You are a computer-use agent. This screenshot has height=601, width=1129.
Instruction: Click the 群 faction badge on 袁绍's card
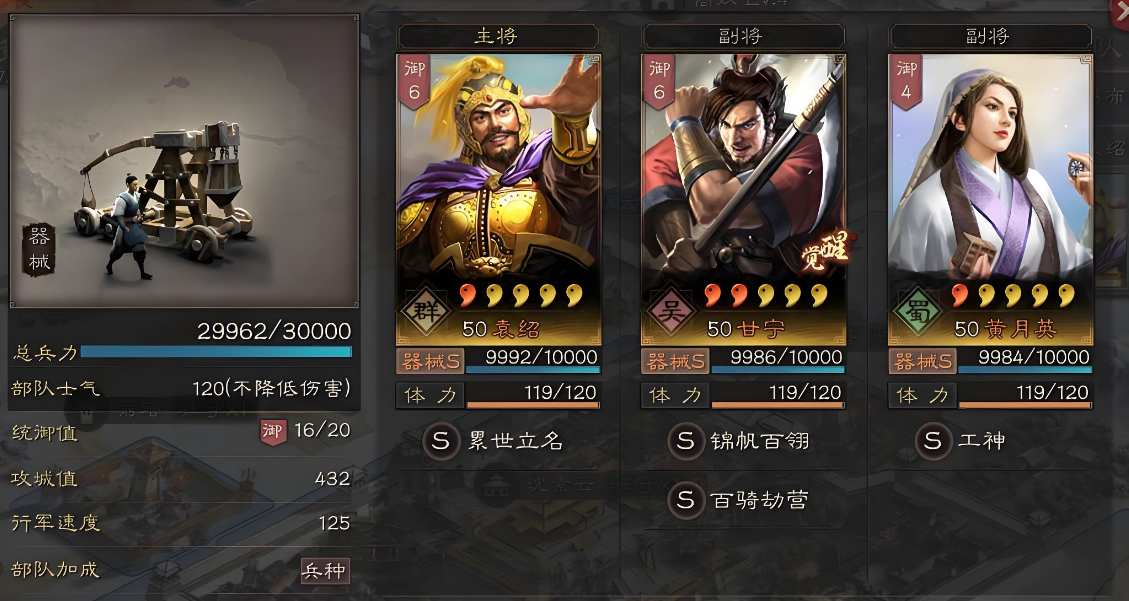click(426, 312)
